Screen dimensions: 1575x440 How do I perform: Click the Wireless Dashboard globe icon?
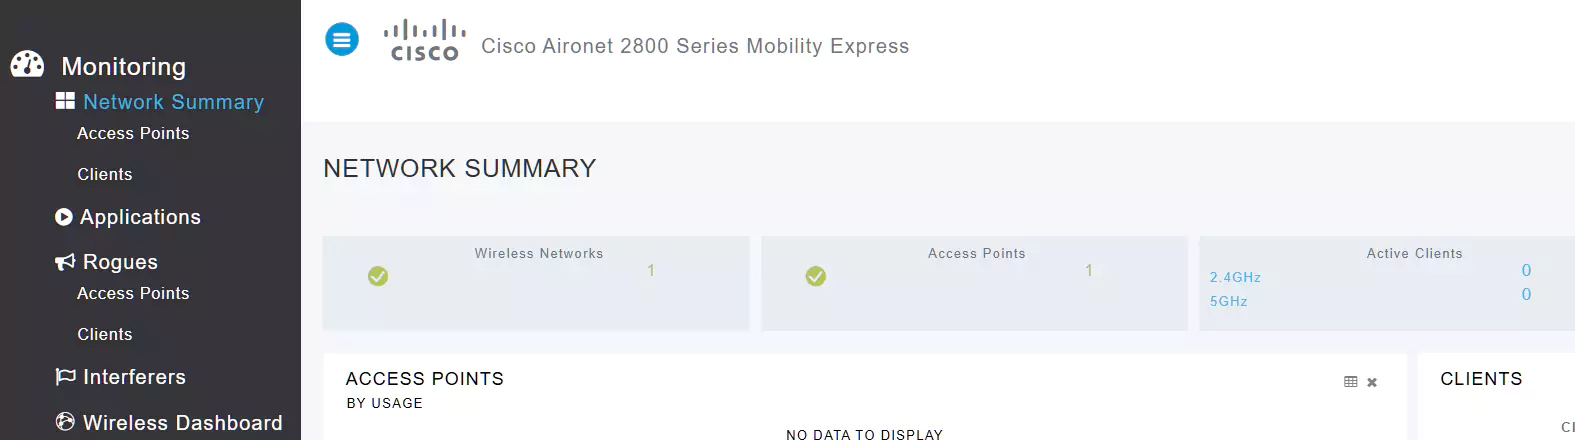(x=65, y=422)
